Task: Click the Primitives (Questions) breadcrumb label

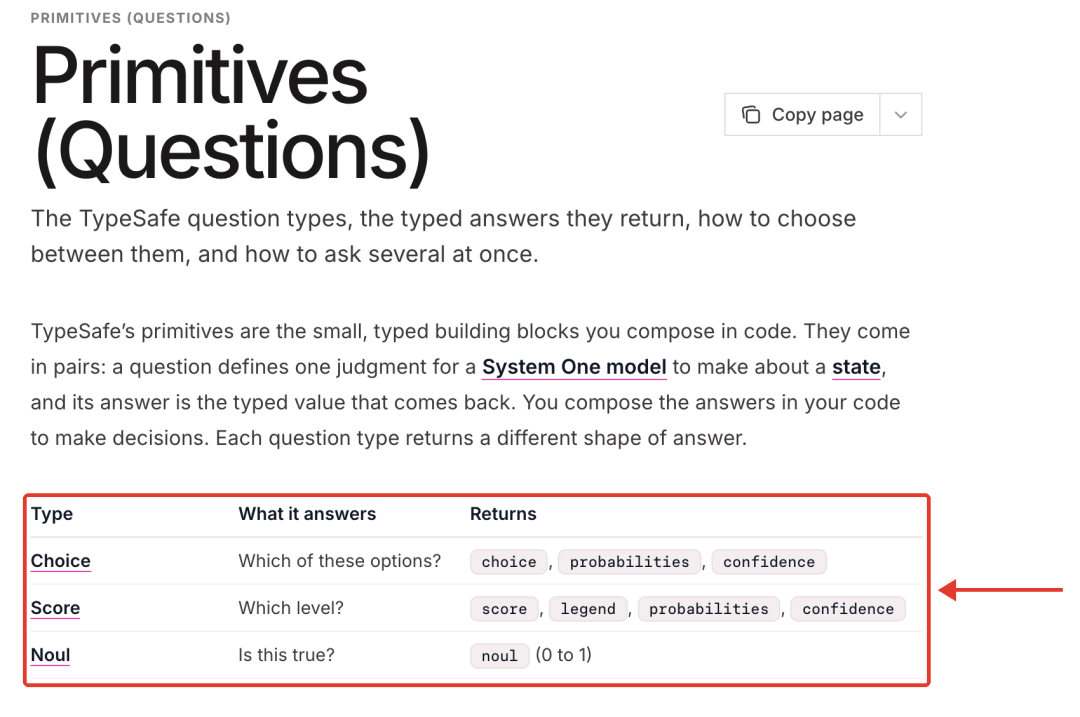Action: click(x=130, y=18)
